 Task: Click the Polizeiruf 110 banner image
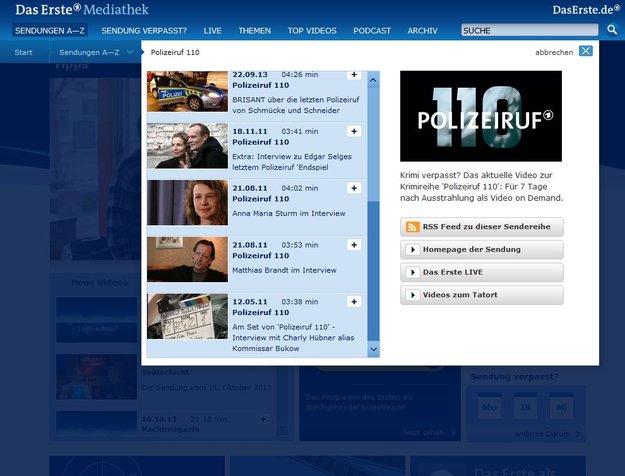coord(481,116)
